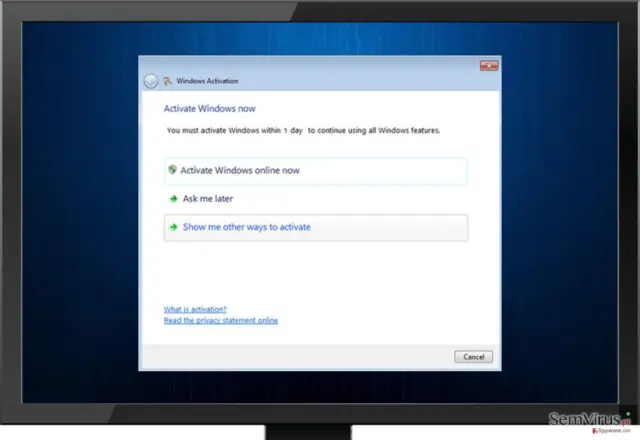Screen dimensions: 640x440
Task: Click the green arrow beside Show me other ways
Action: (173, 227)
